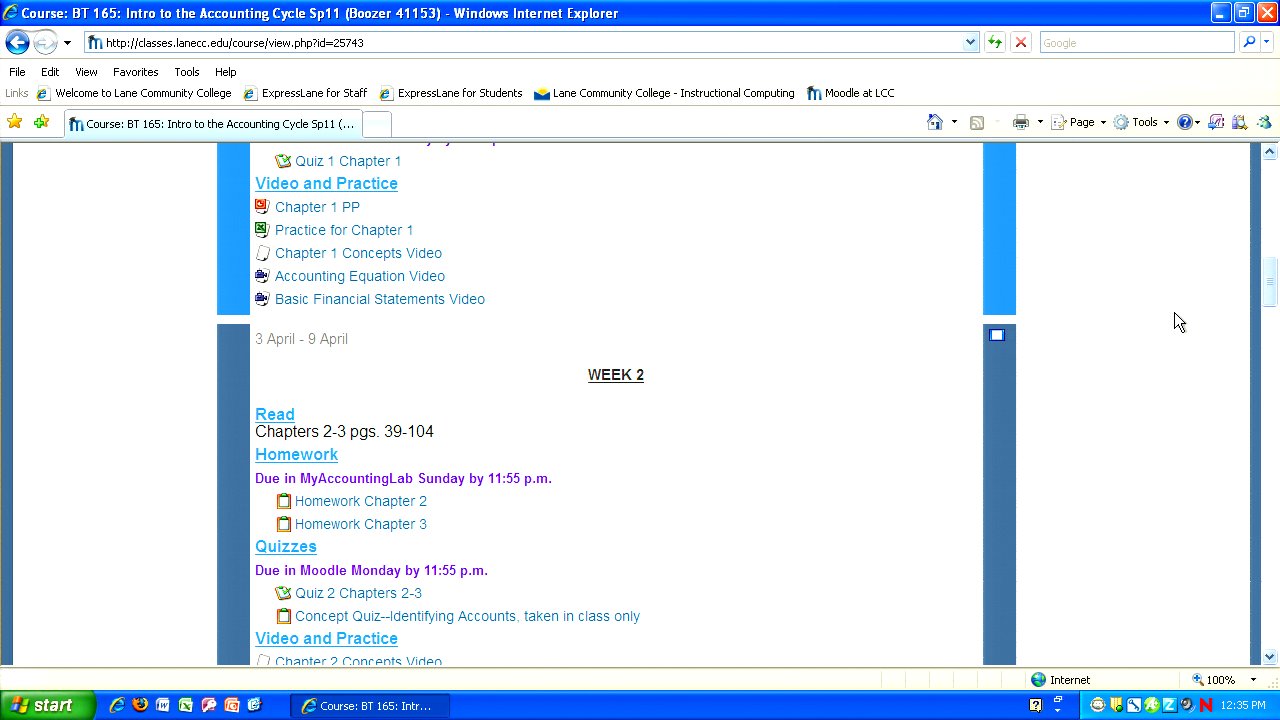The width and height of the screenshot is (1280, 720).
Task: Click the Refresh page icon
Action: point(994,42)
